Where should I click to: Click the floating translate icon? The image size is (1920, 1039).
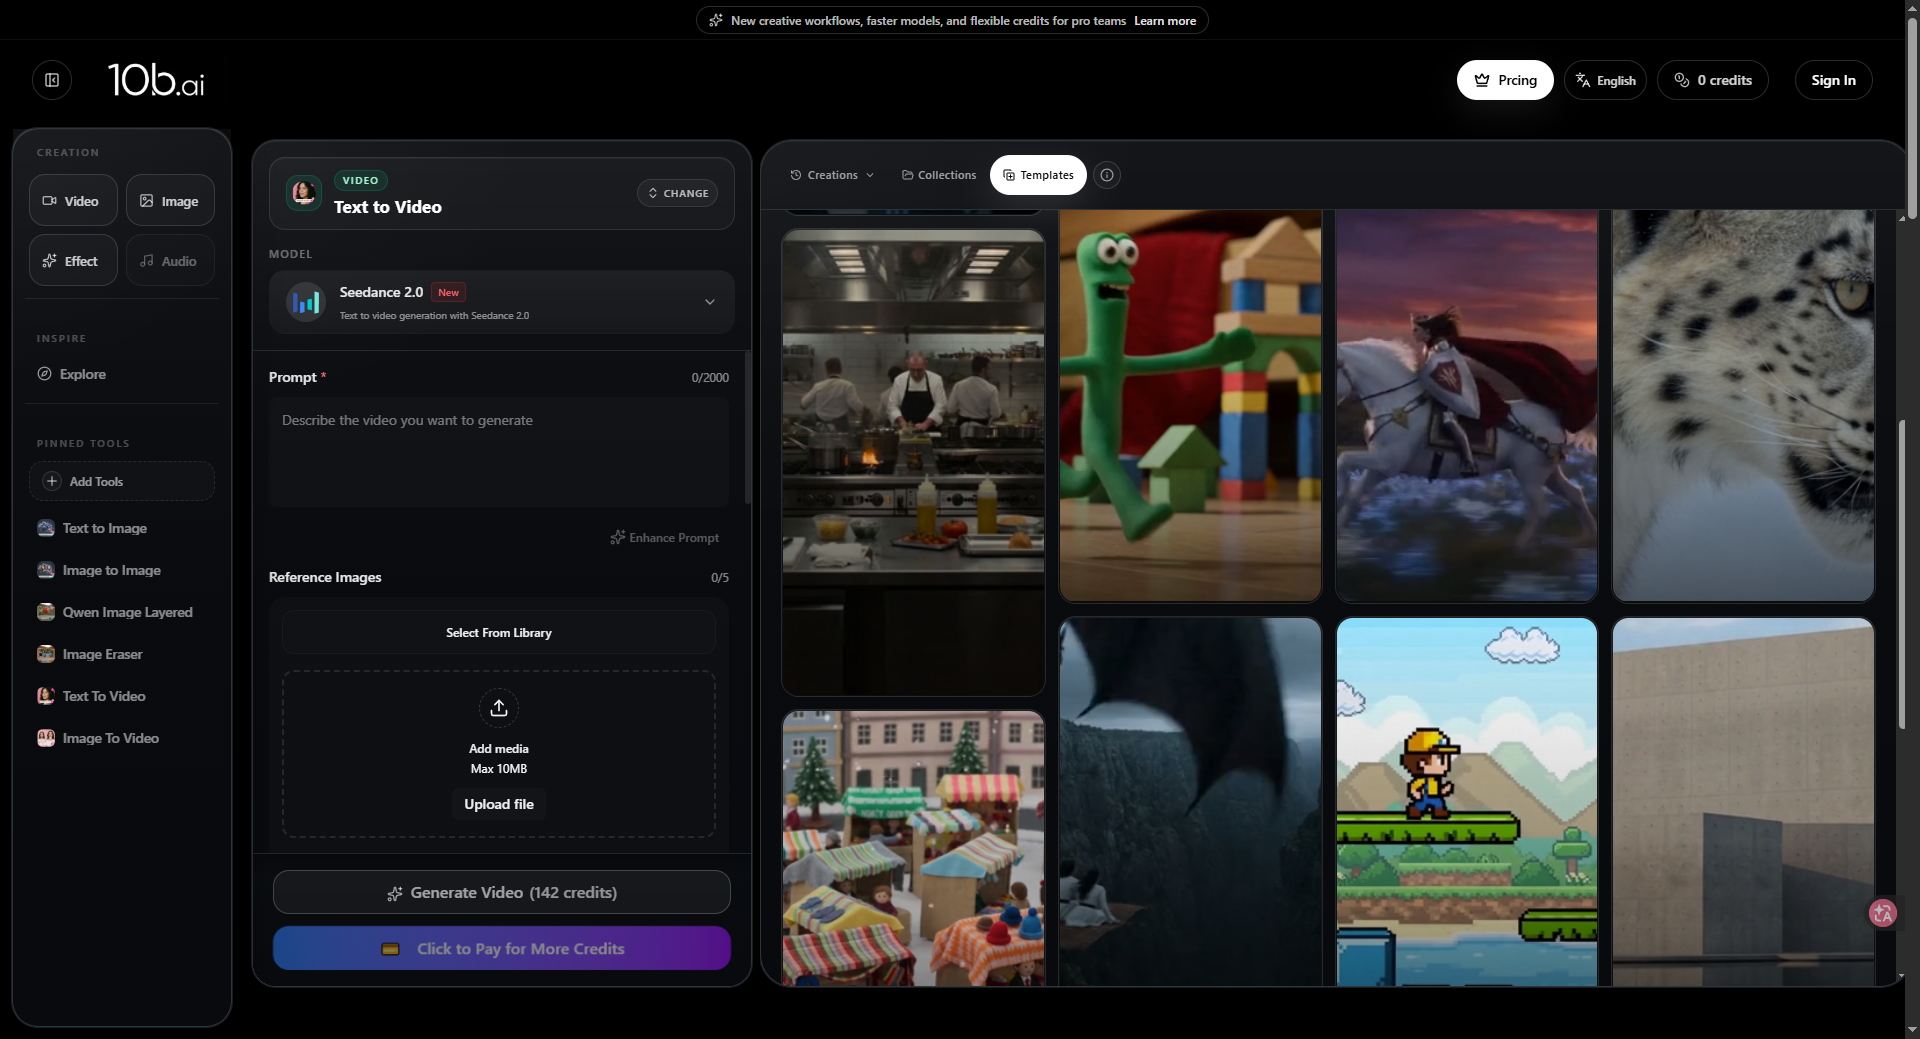coord(1883,913)
